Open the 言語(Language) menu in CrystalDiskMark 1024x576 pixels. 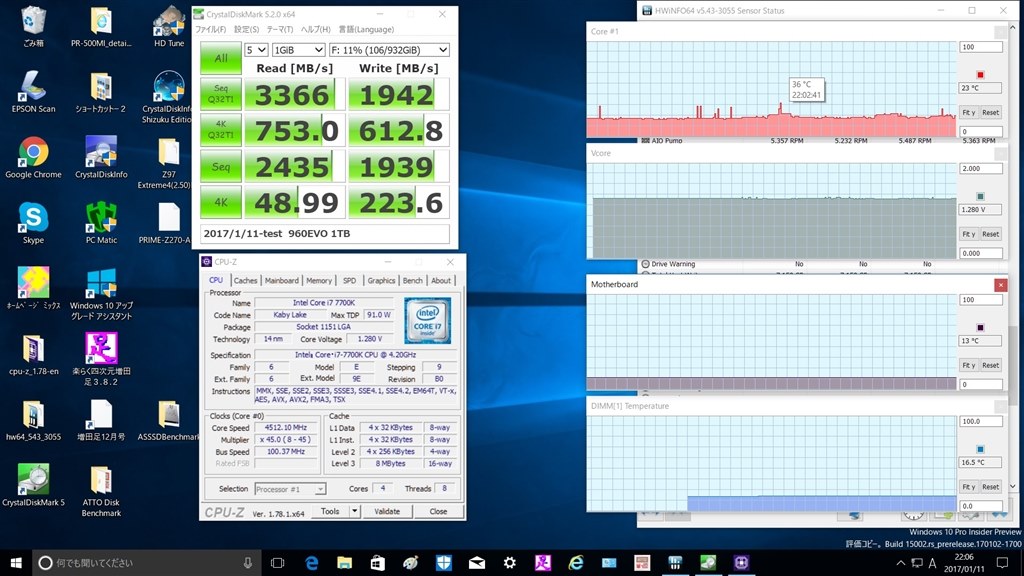(x=366, y=29)
